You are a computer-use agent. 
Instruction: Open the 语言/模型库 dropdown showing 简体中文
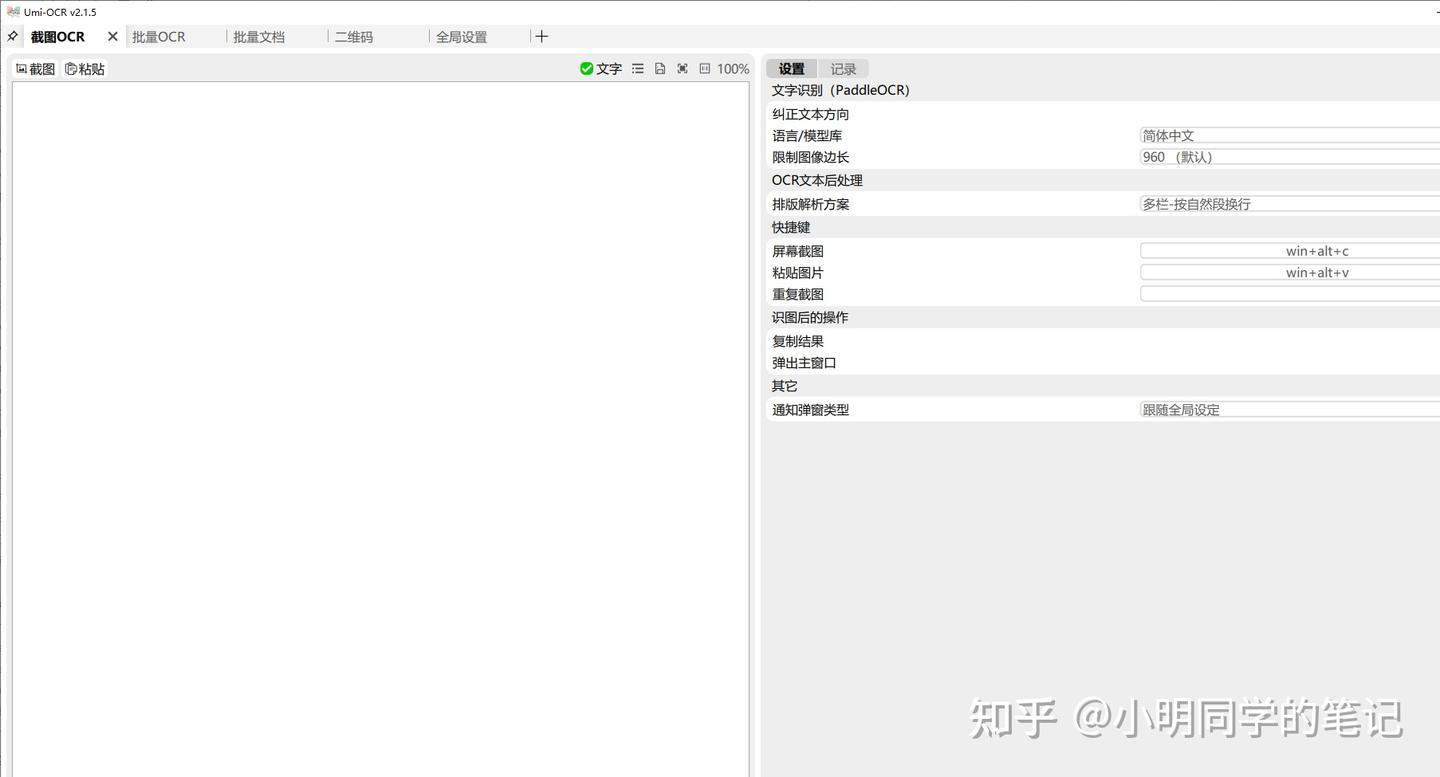point(1290,136)
